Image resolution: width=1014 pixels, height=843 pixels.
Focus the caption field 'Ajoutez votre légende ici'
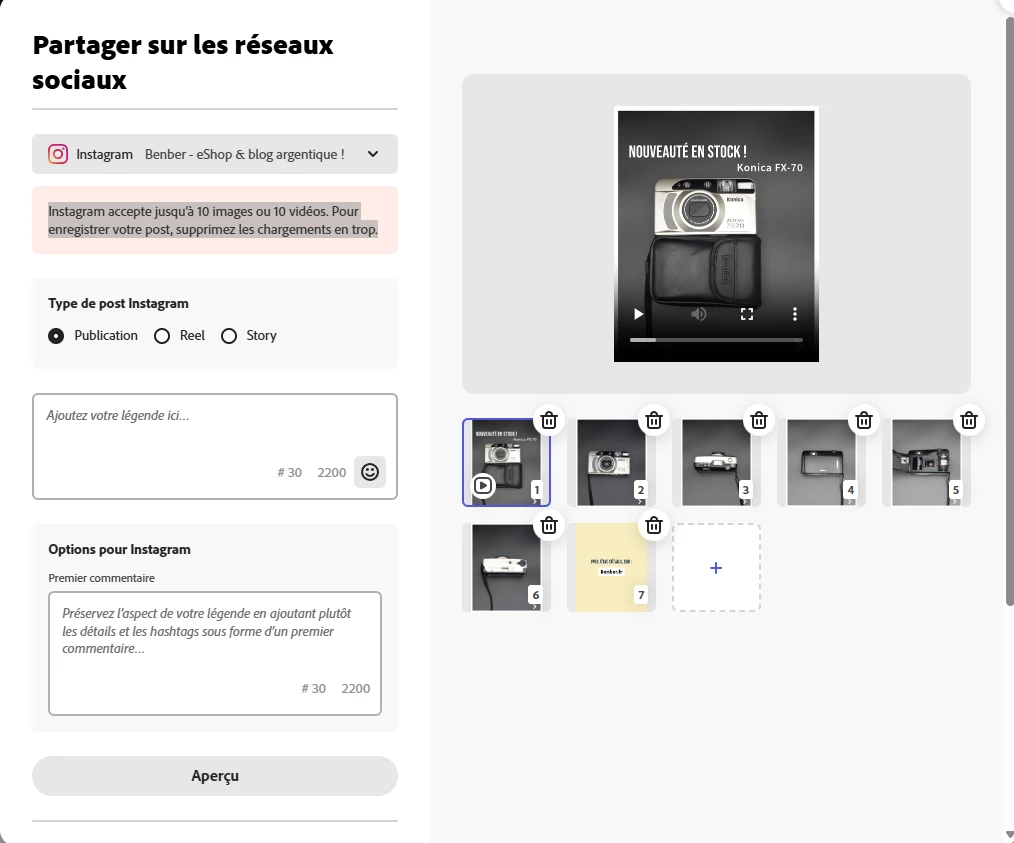click(215, 446)
